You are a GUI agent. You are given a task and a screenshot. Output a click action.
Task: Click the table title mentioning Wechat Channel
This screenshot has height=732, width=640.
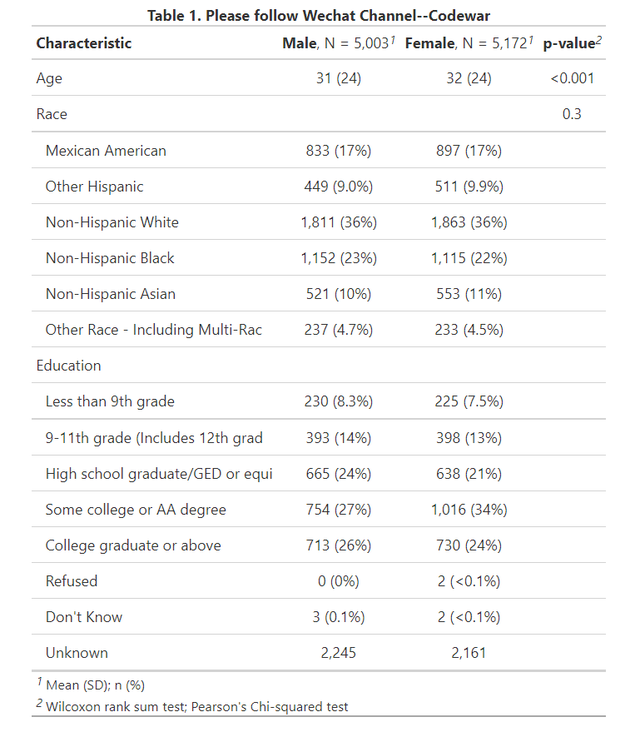(319, 15)
